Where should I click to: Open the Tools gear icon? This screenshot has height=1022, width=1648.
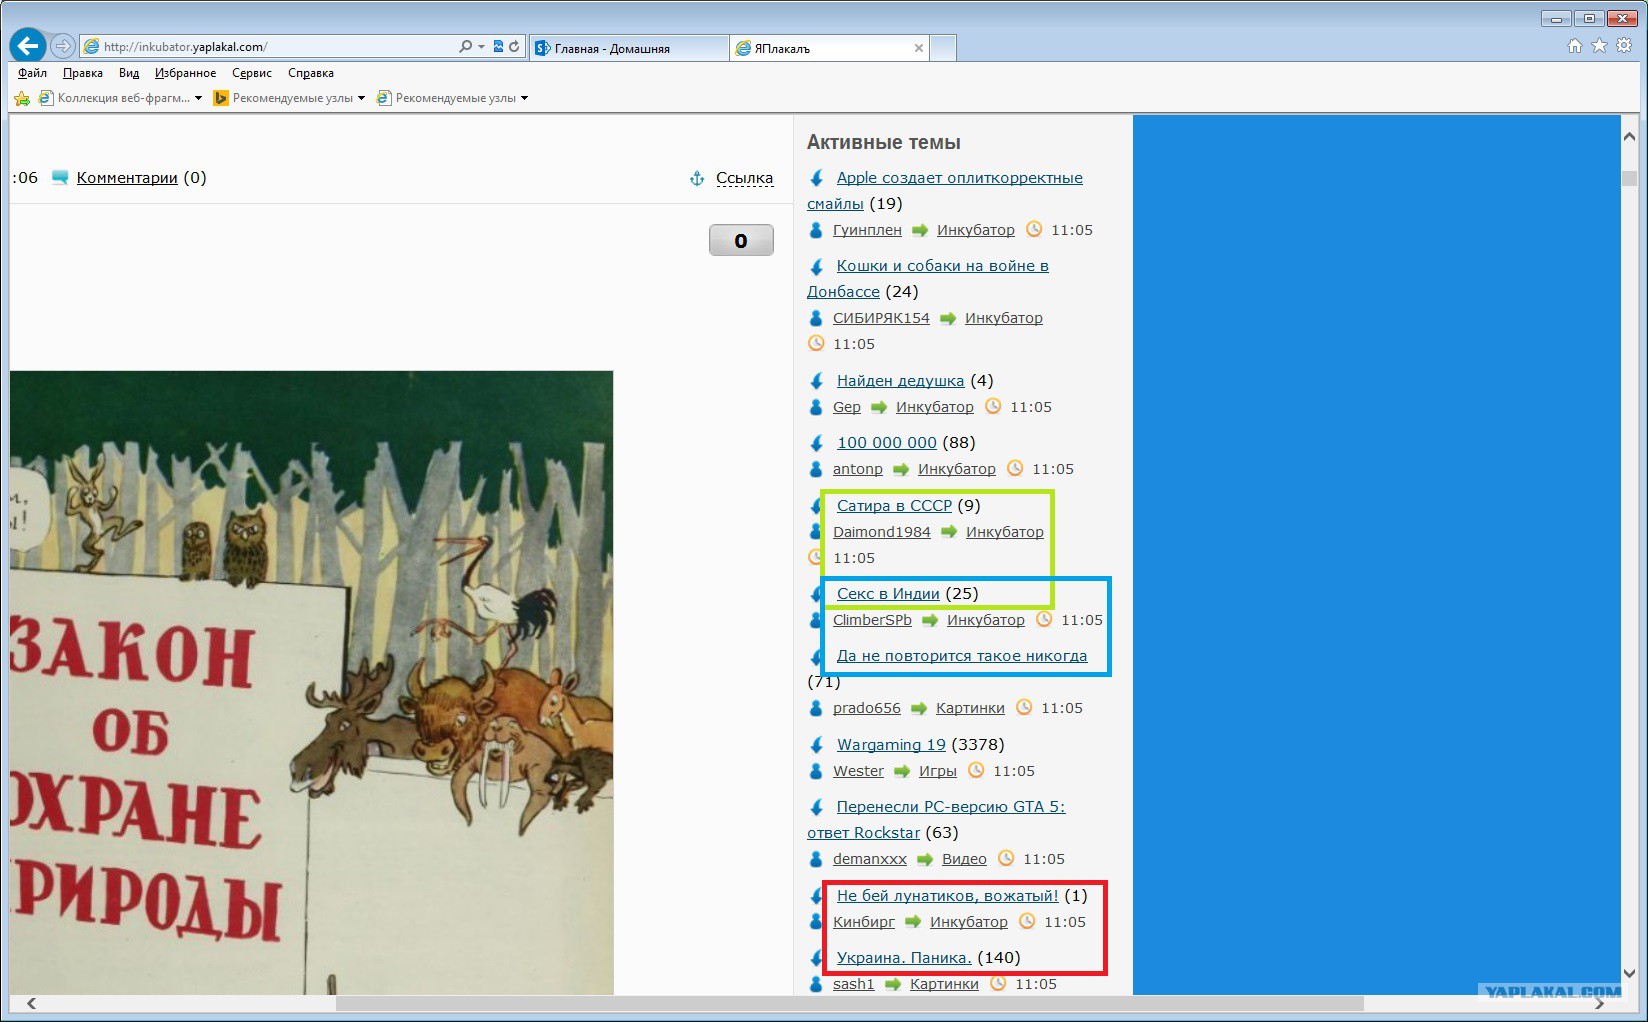1624,46
